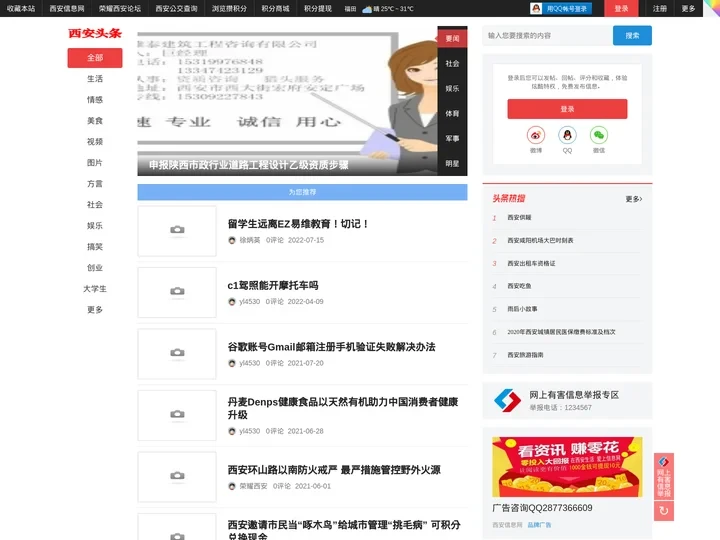Switch slider to 体育 tab
The width and height of the screenshot is (720, 540).
coord(452,113)
